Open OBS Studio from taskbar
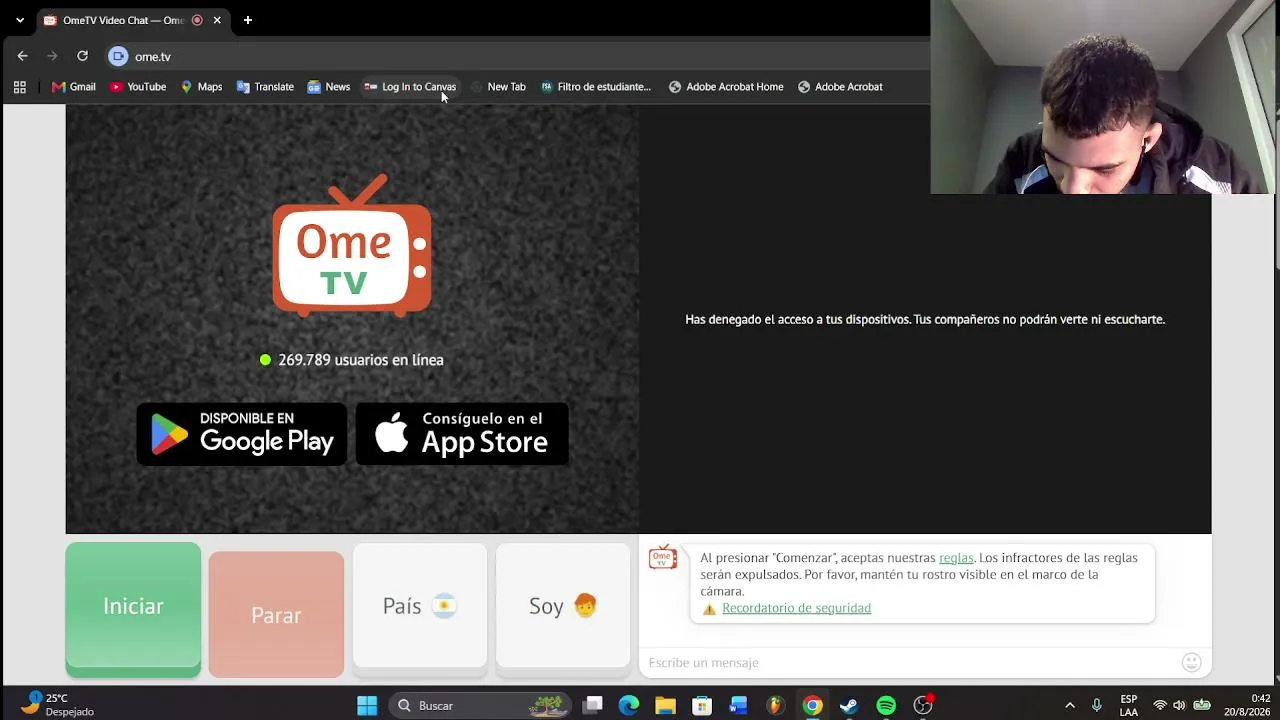Viewport: 1280px width, 720px height. pyautogui.click(x=923, y=706)
